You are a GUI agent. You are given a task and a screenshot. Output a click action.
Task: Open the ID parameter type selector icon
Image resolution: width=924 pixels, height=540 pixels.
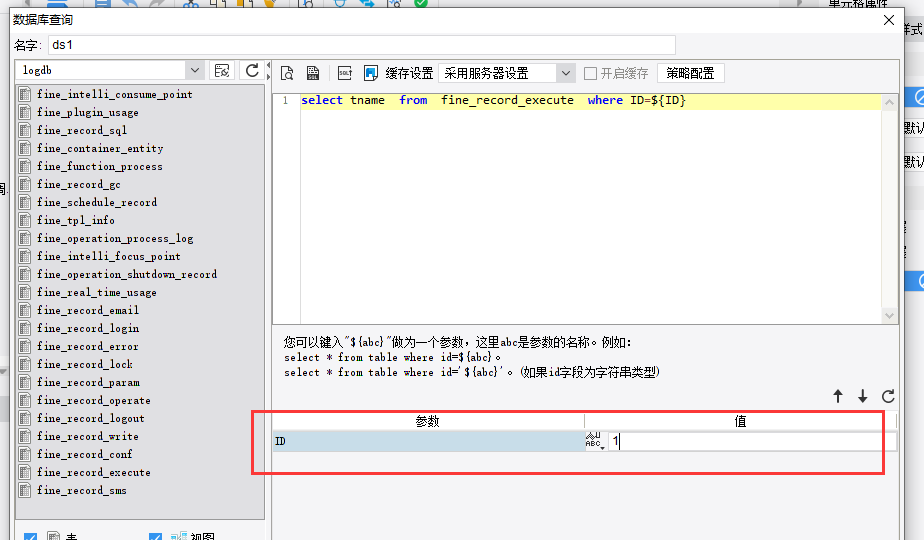(595, 441)
